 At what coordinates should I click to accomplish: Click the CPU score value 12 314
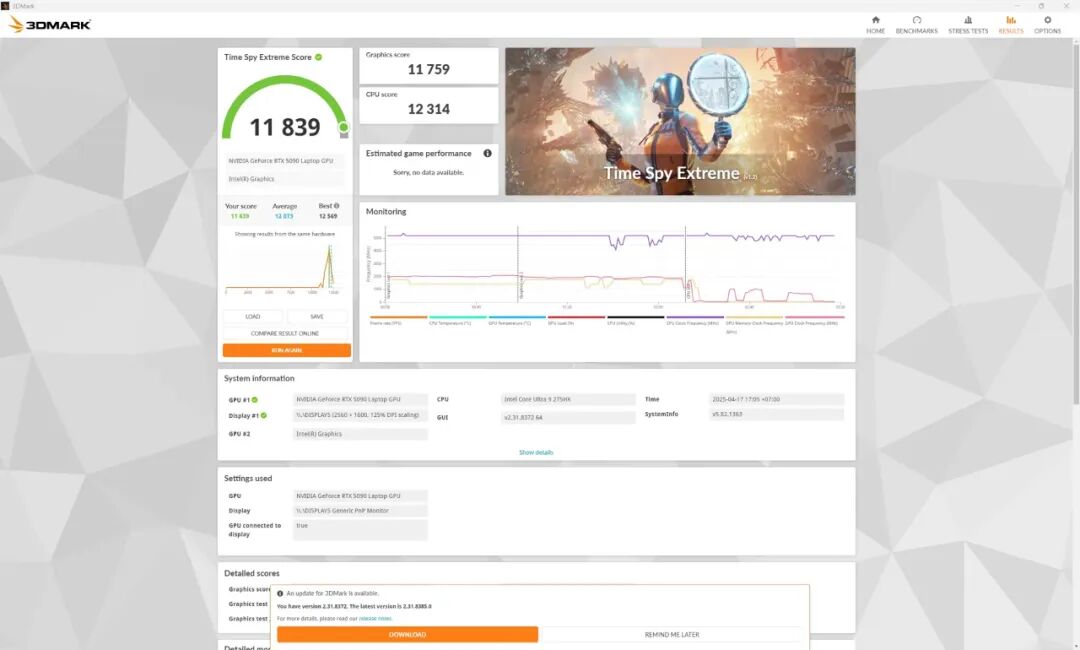click(428, 109)
